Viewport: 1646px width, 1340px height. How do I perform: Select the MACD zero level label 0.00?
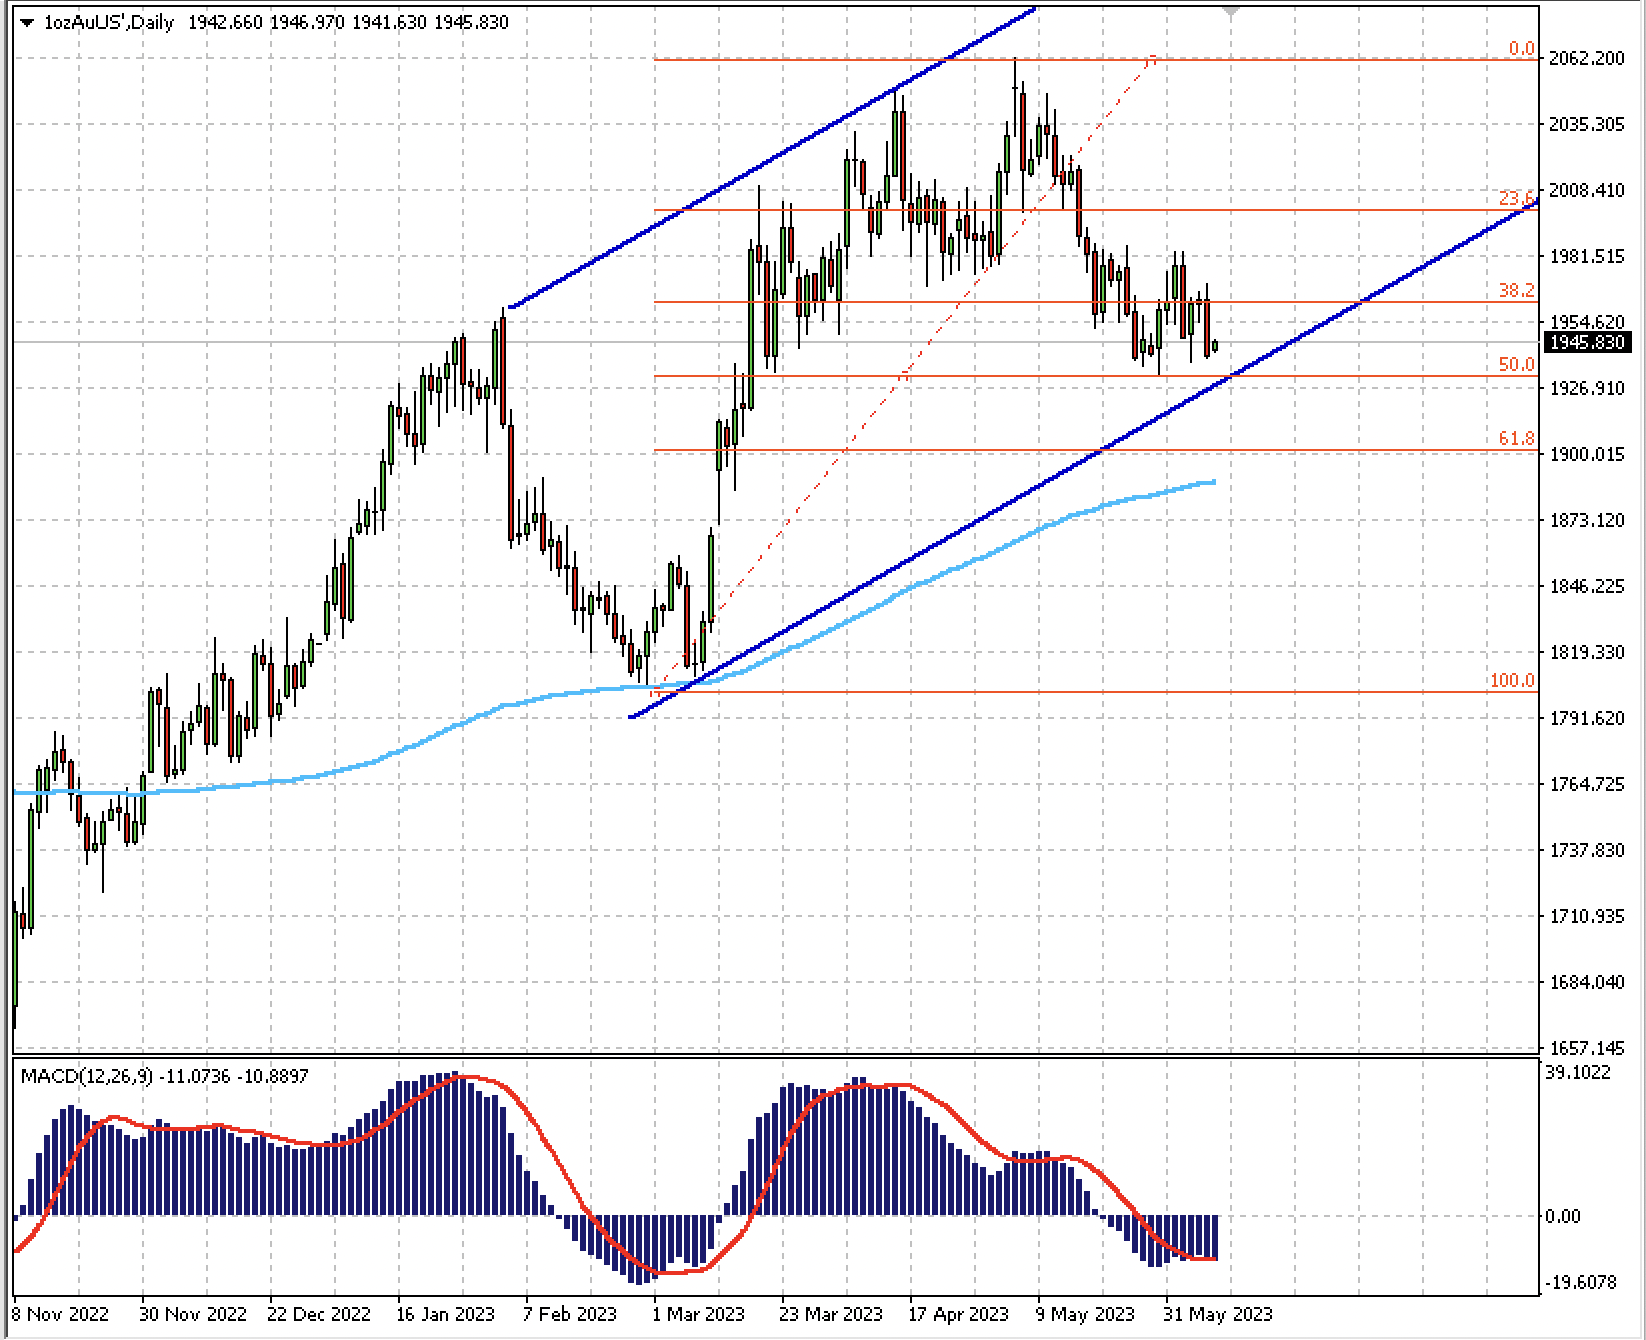point(1563,1216)
